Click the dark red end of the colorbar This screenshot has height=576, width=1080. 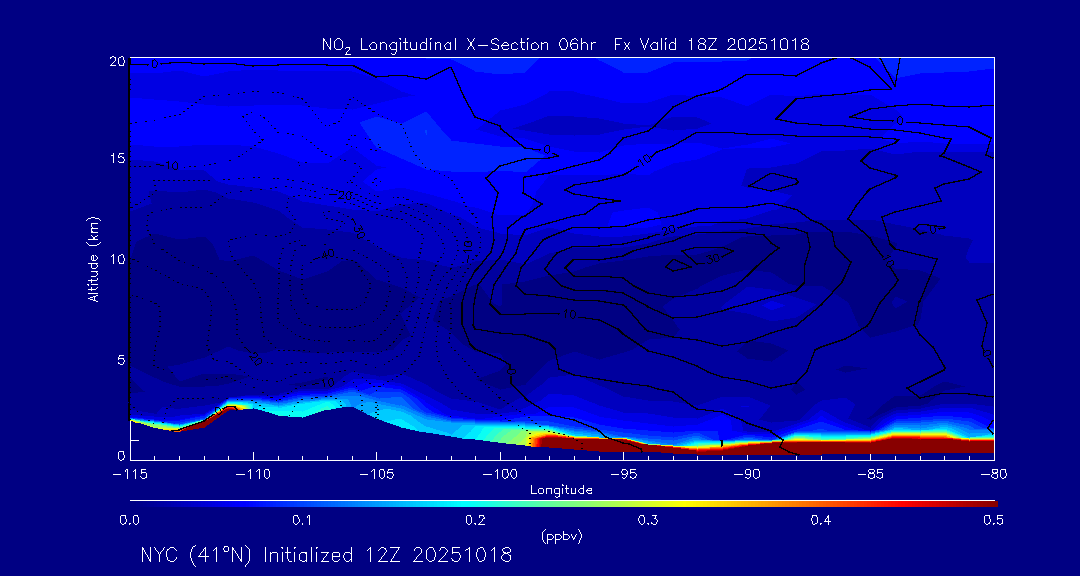[x=980, y=502]
